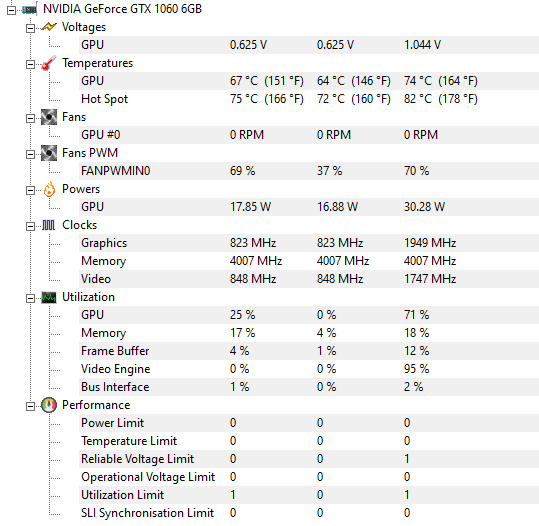Image resolution: width=539 pixels, height=526 pixels.
Task: Select the Reliable Voltage Limit row
Action: click(x=309, y=459)
